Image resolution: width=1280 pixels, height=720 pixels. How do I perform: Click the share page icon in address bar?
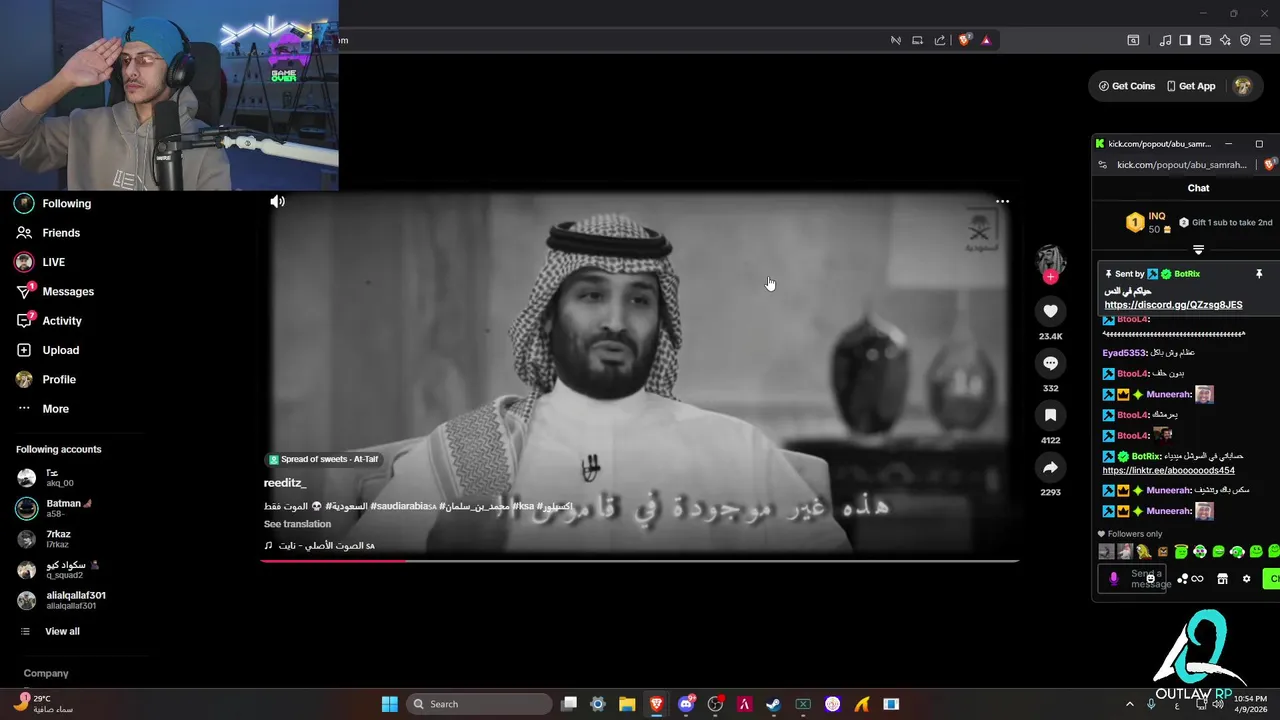(x=940, y=40)
